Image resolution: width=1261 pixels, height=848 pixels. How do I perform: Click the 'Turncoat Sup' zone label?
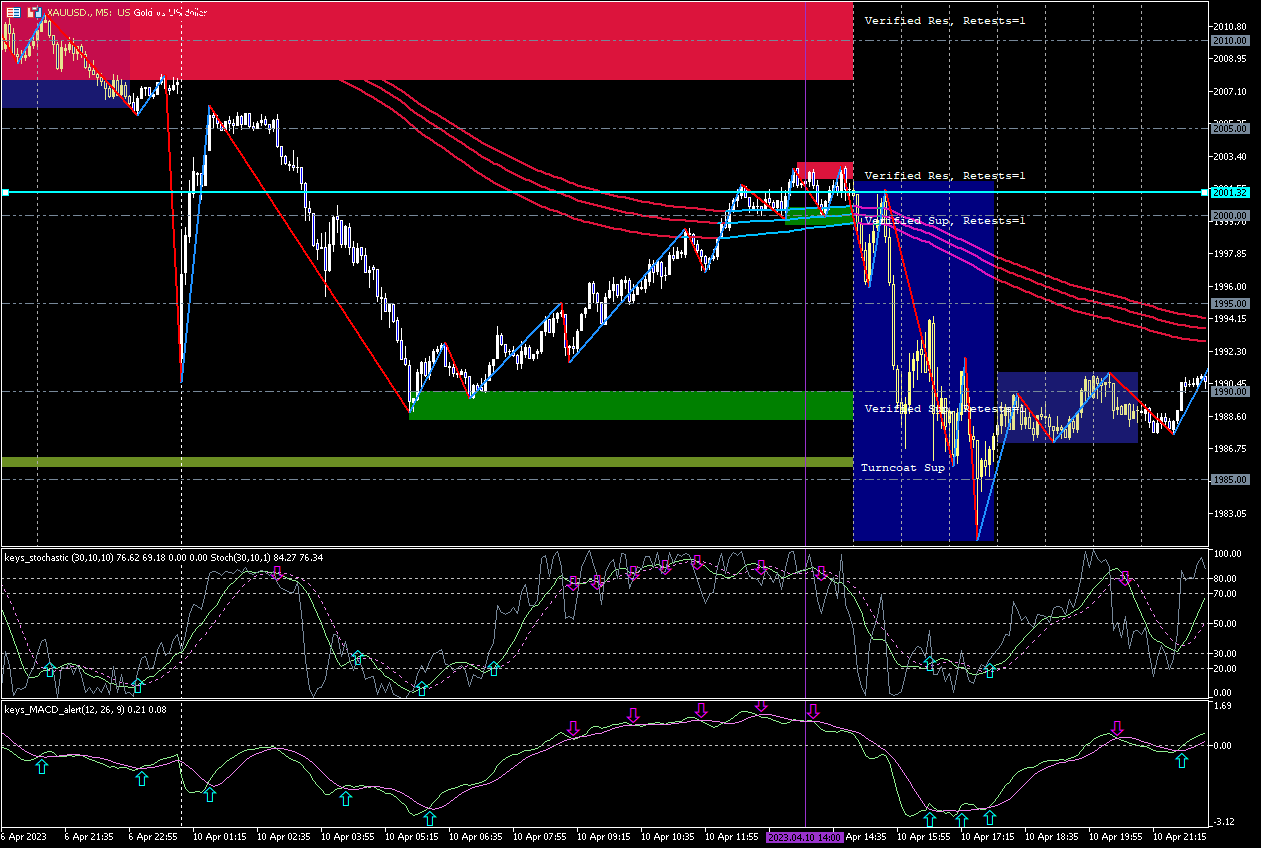coord(903,468)
